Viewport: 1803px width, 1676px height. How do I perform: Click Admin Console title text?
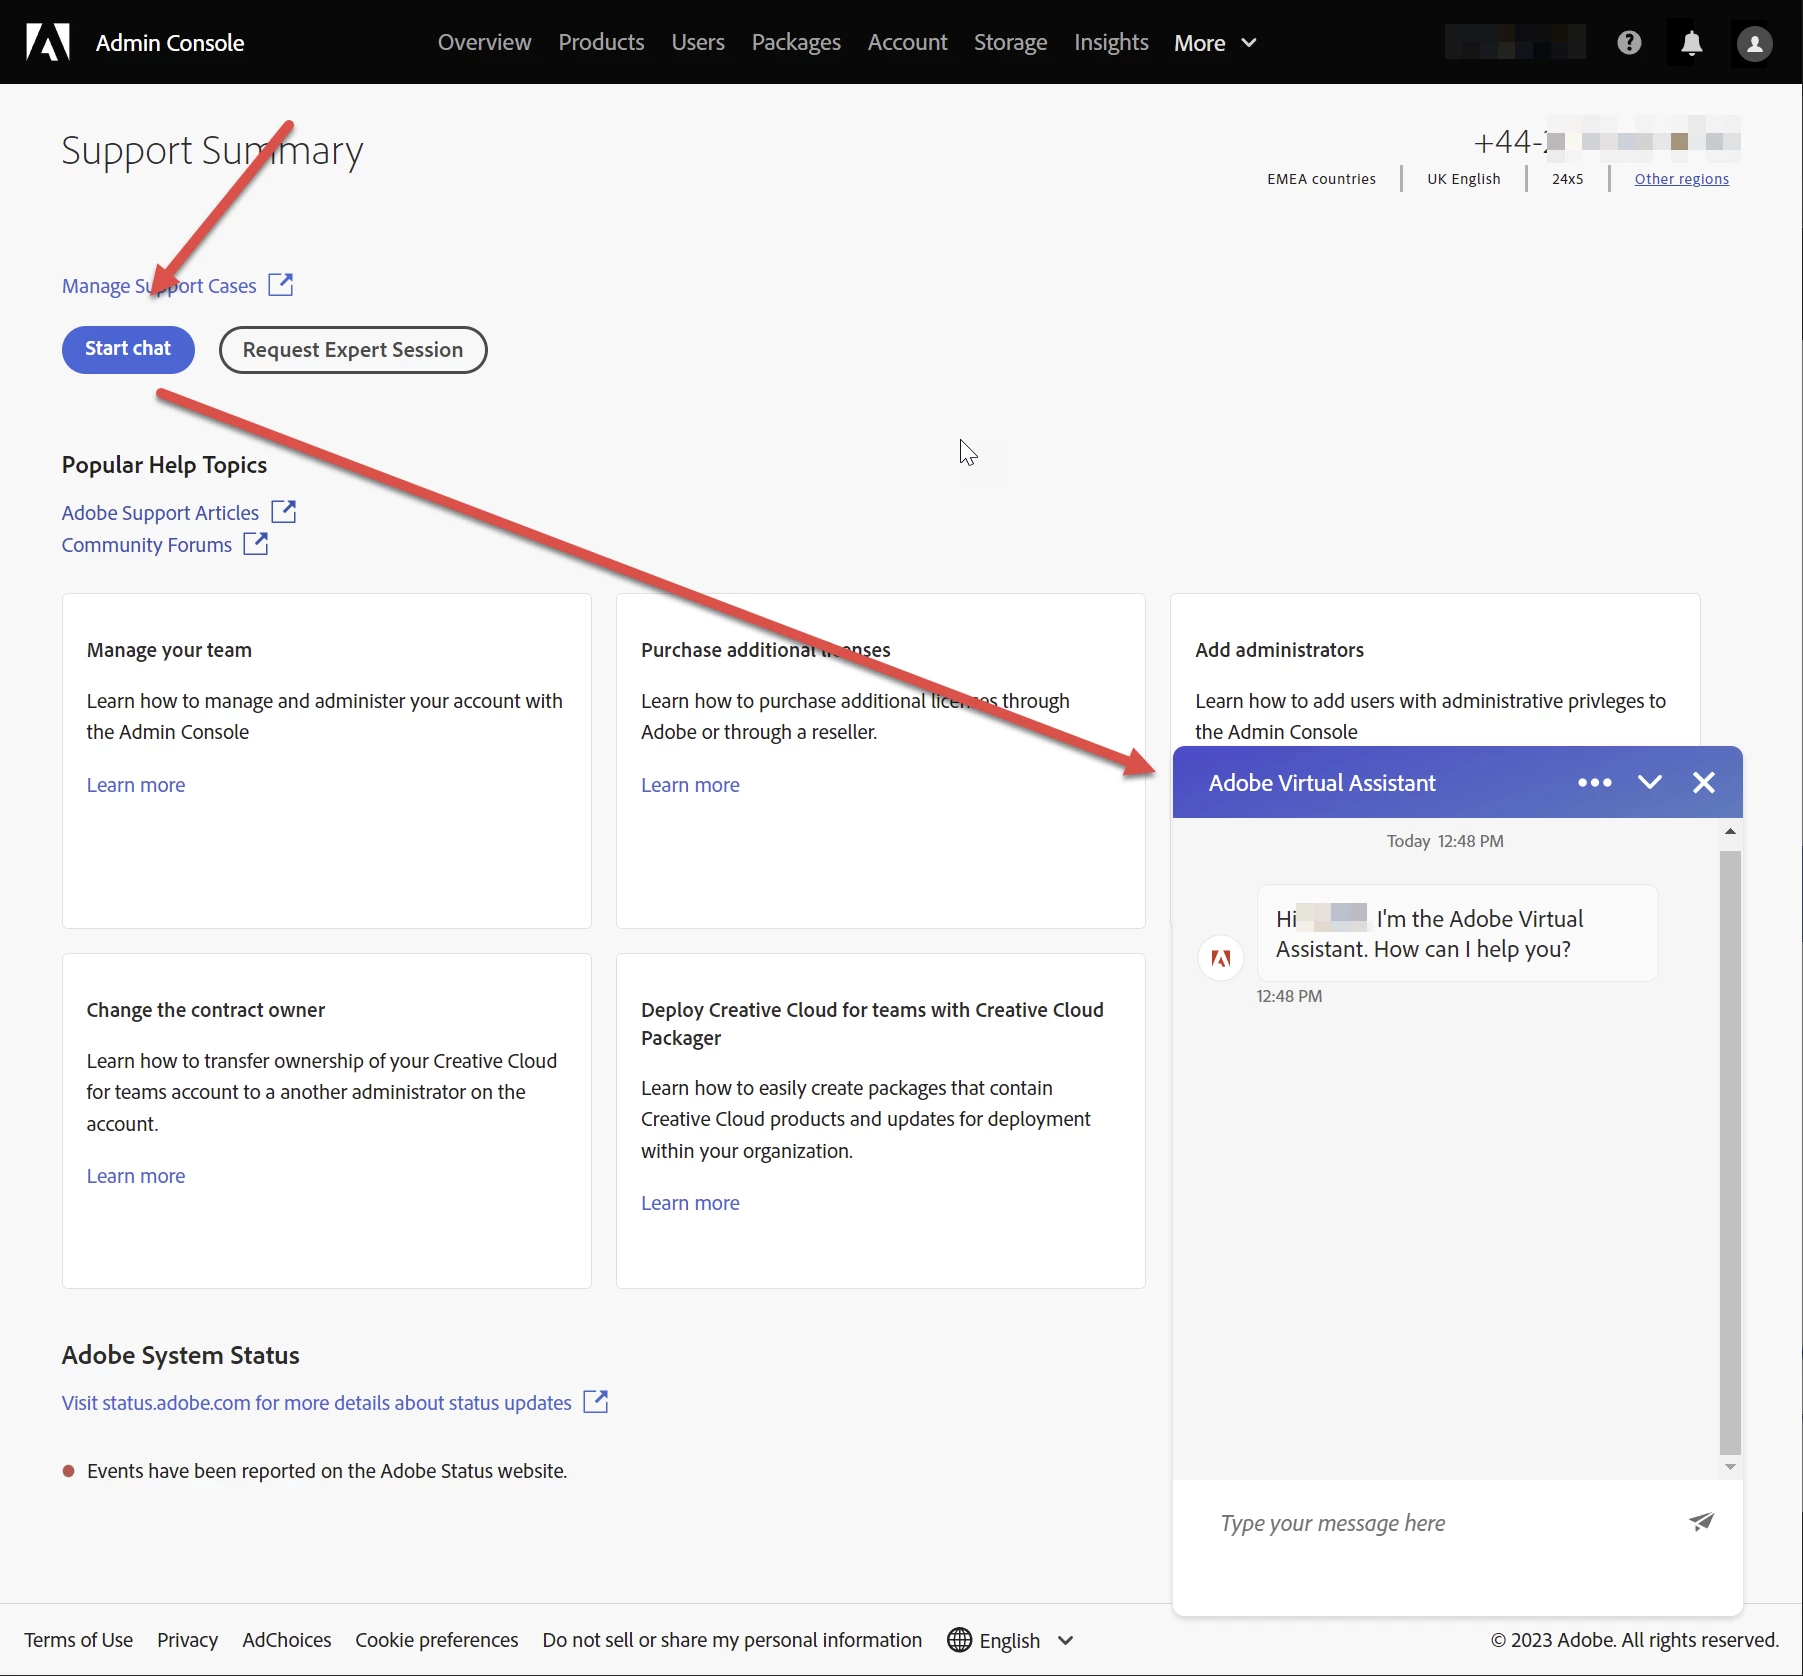pos(169,43)
